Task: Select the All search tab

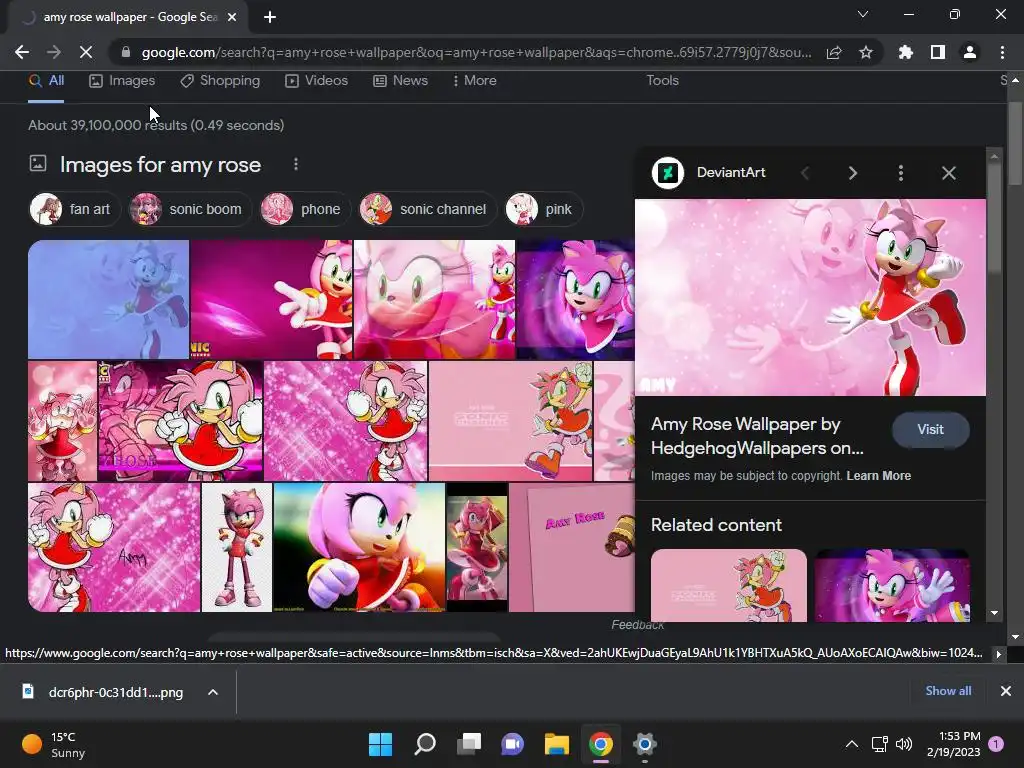Action: click(46, 80)
